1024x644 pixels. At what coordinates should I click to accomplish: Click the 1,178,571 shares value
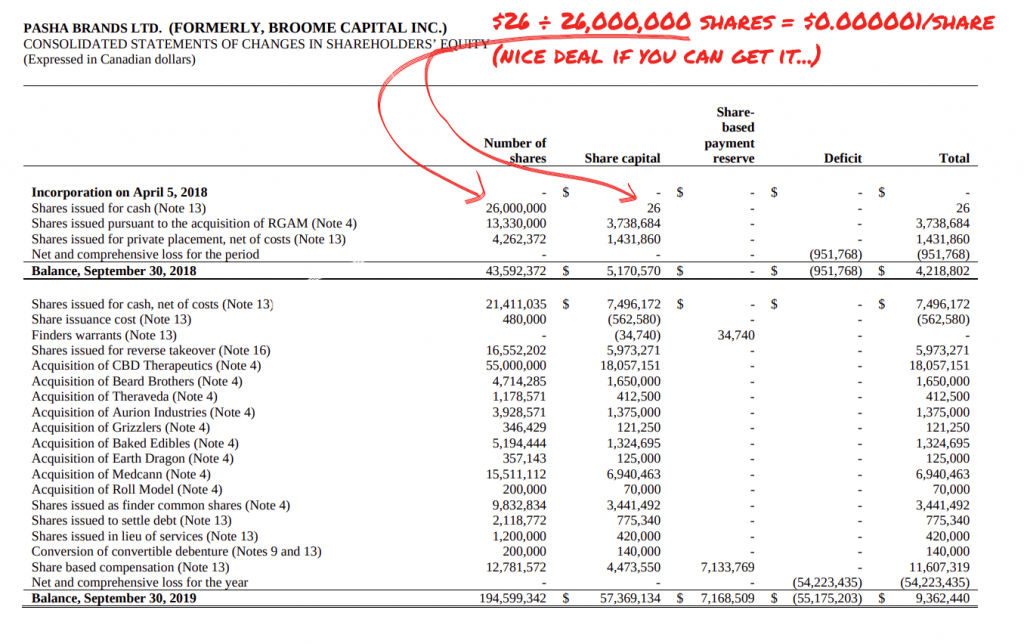[519, 396]
